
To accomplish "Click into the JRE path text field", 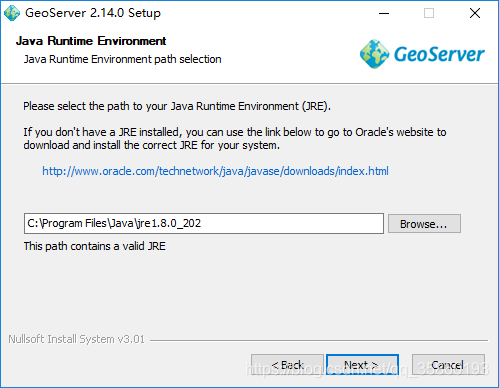I will tap(204, 223).
